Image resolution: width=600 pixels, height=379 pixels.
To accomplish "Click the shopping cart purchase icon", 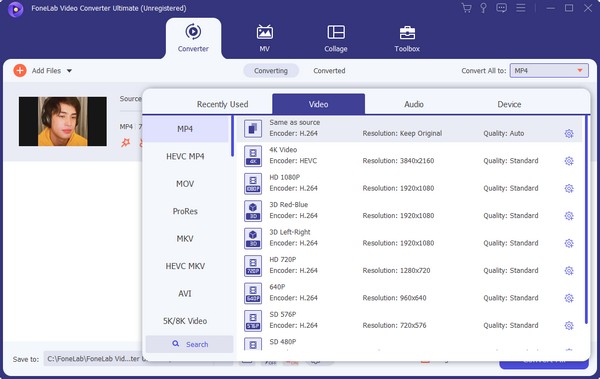I will coord(466,8).
